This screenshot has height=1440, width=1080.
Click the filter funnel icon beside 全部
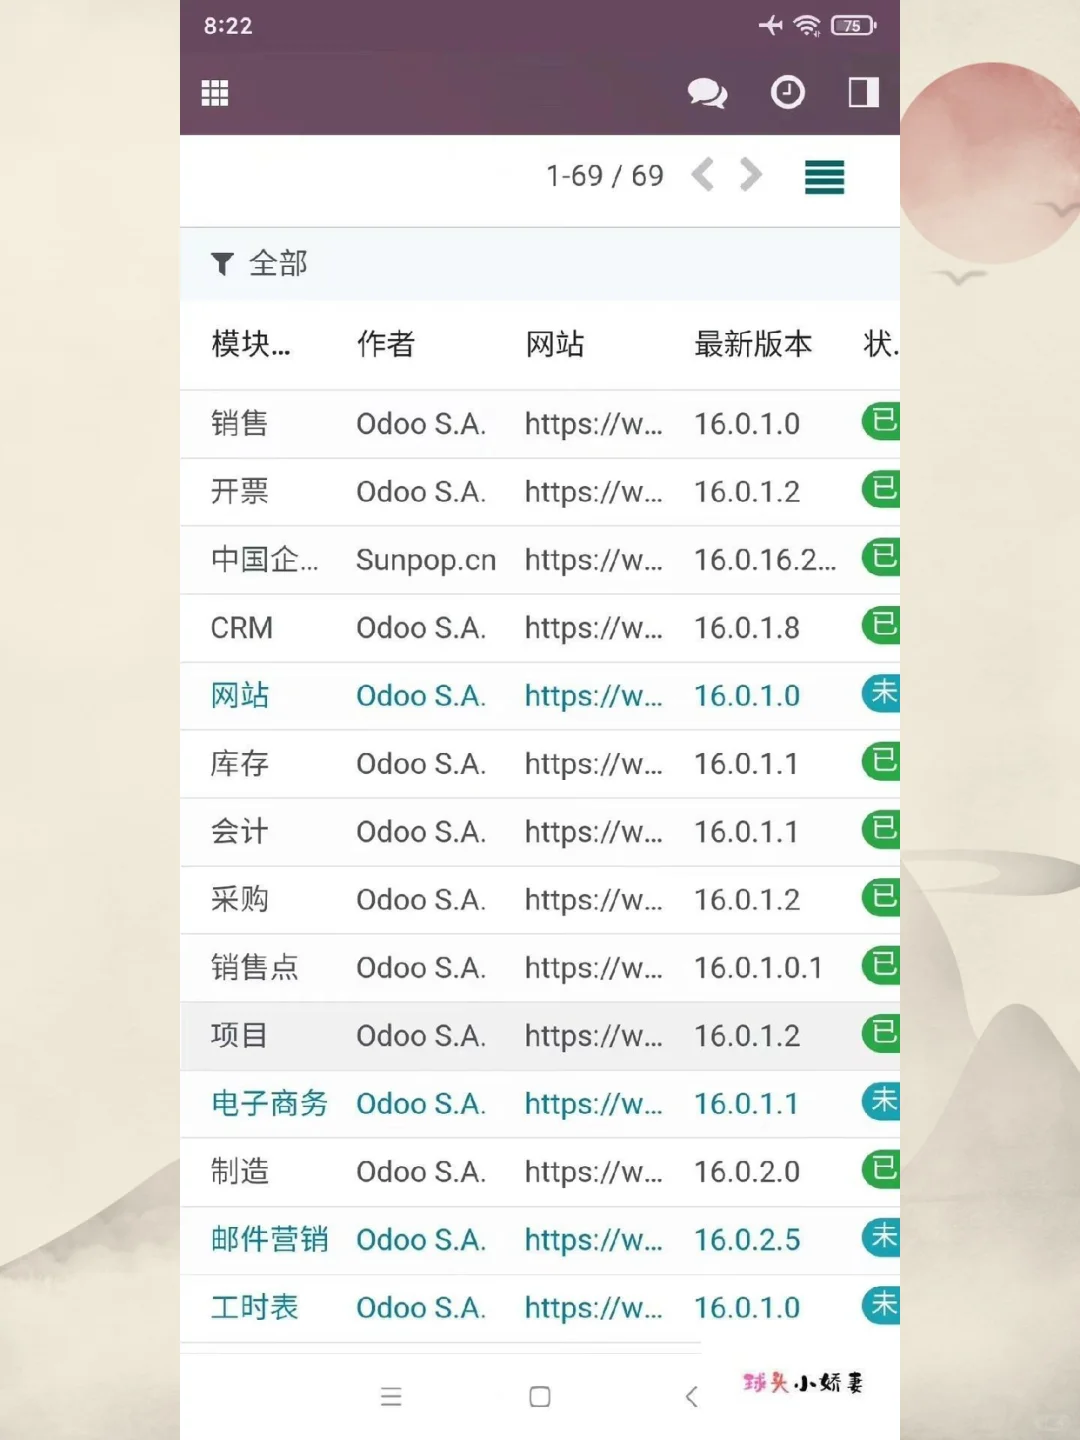point(222,263)
